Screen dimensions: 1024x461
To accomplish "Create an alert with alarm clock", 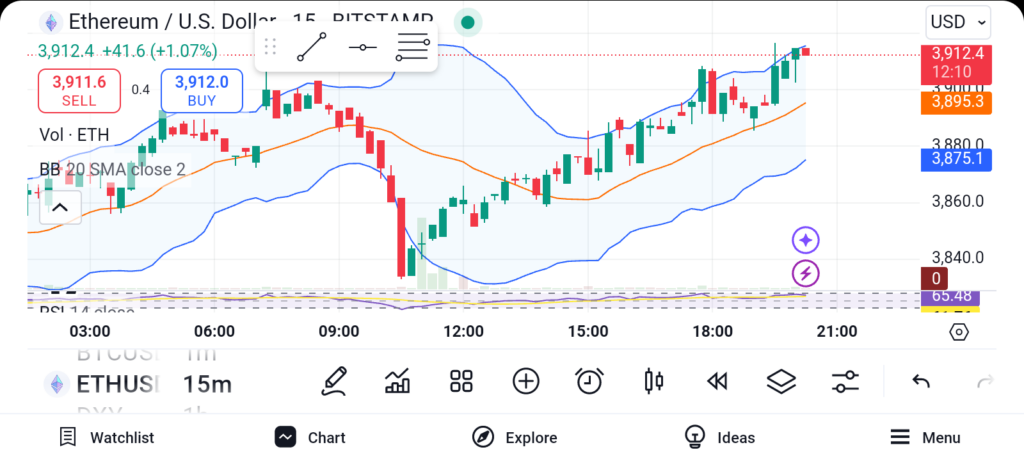I will click(x=590, y=381).
